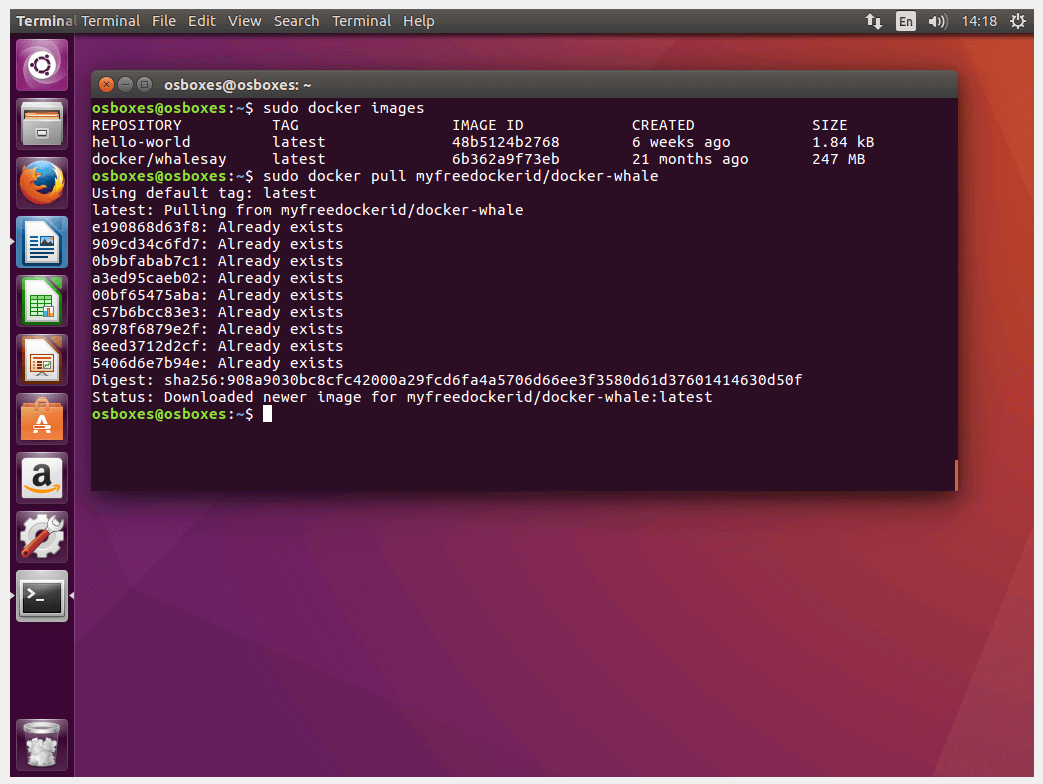The image size is (1043, 784).
Task: Click the c57b6bcc83e3 layer line
Action: (218, 313)
